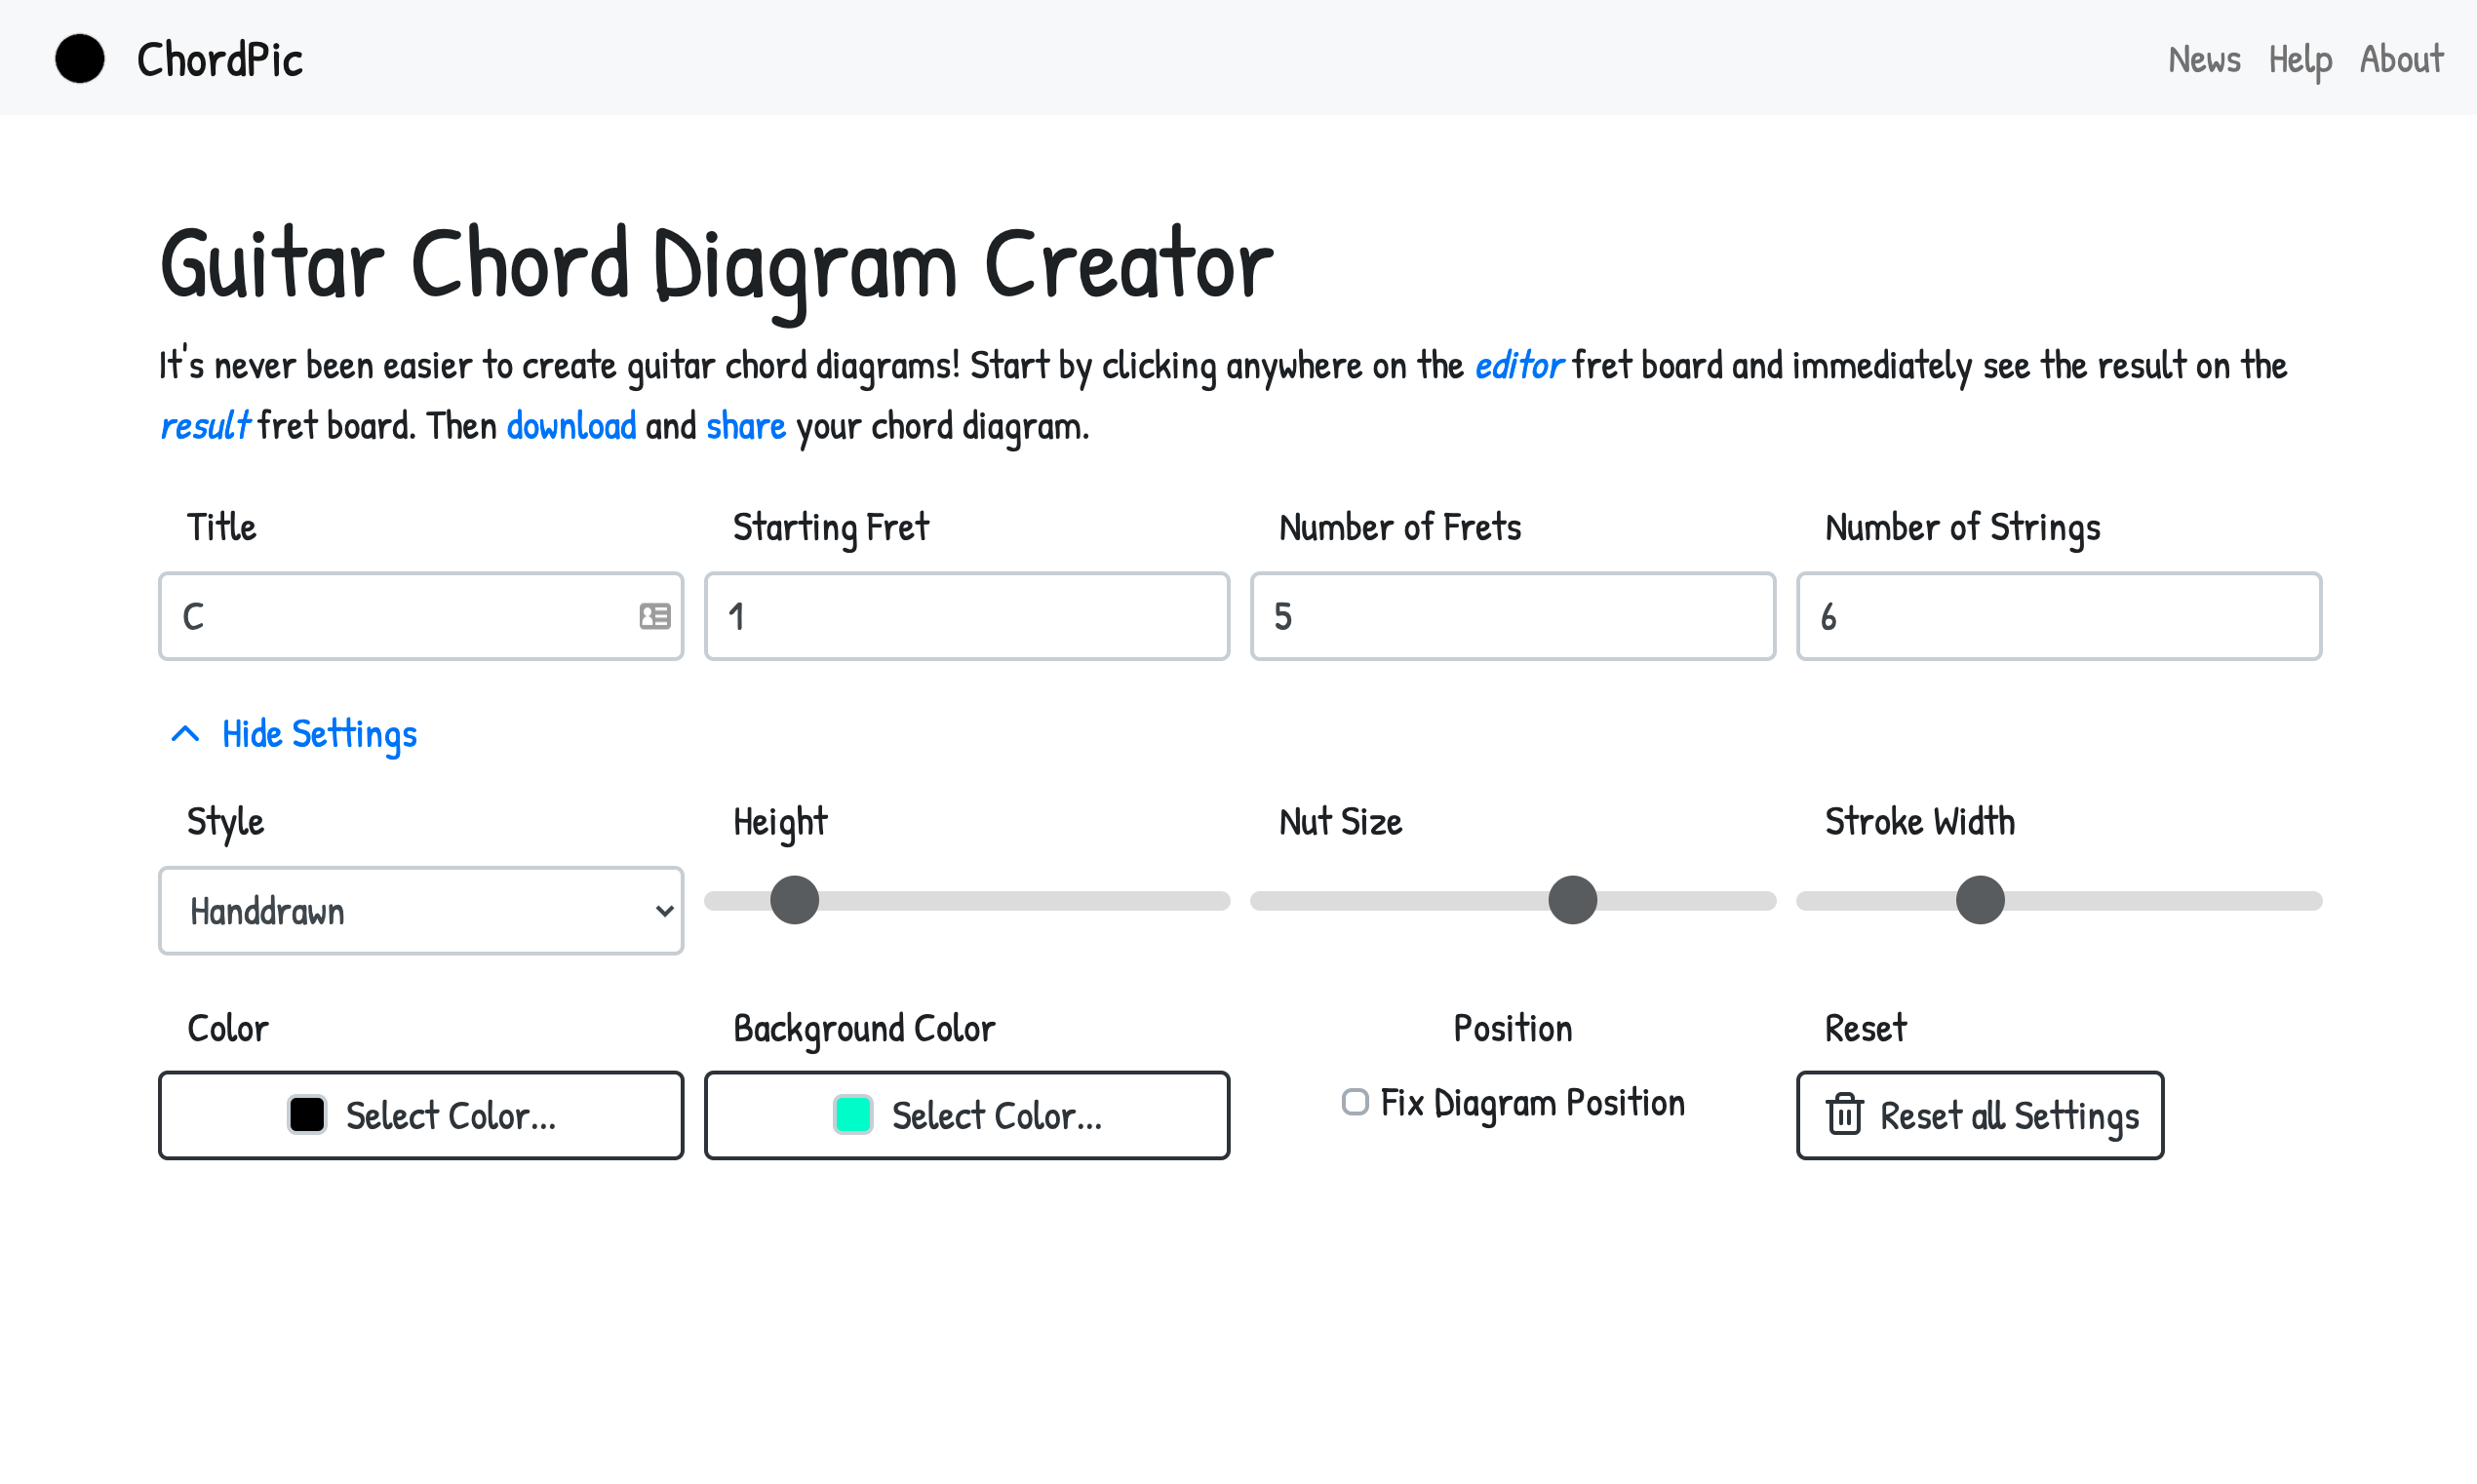Click inside the Number of Frets input
The image size is (2477, 1484).
[x=1512, y=616]
